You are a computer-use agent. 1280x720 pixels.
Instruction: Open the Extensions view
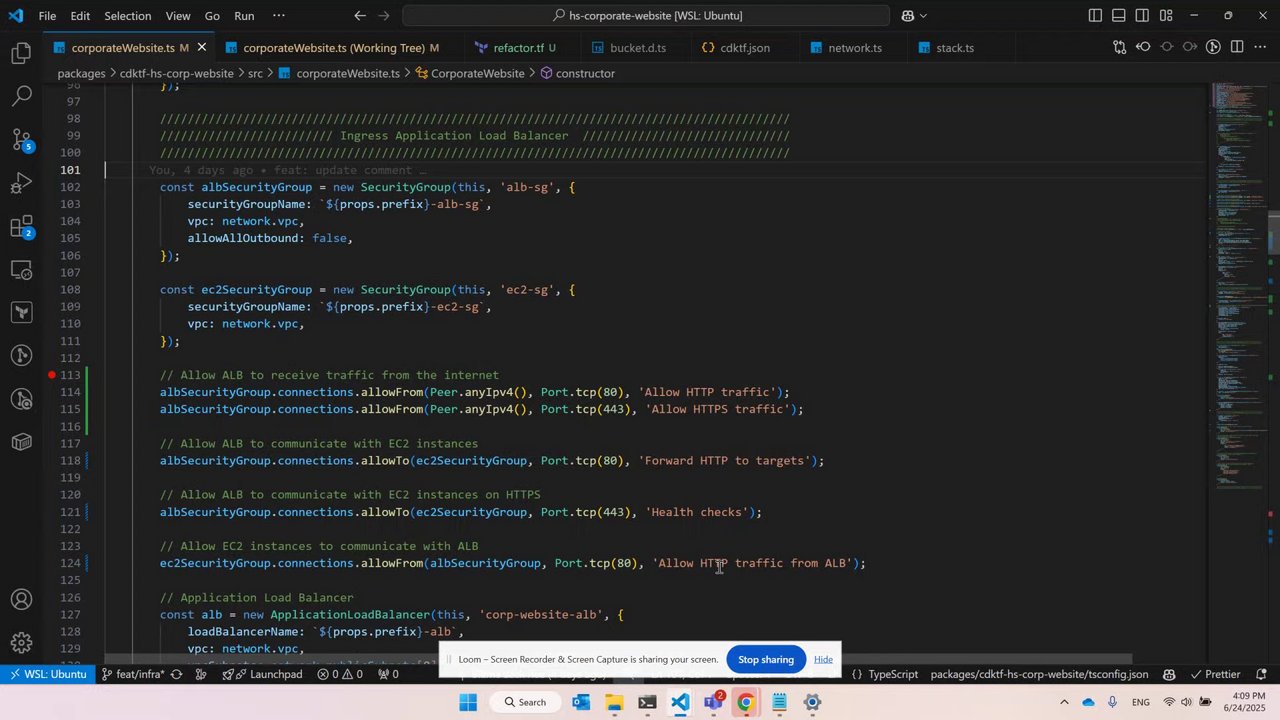point(21,227)
